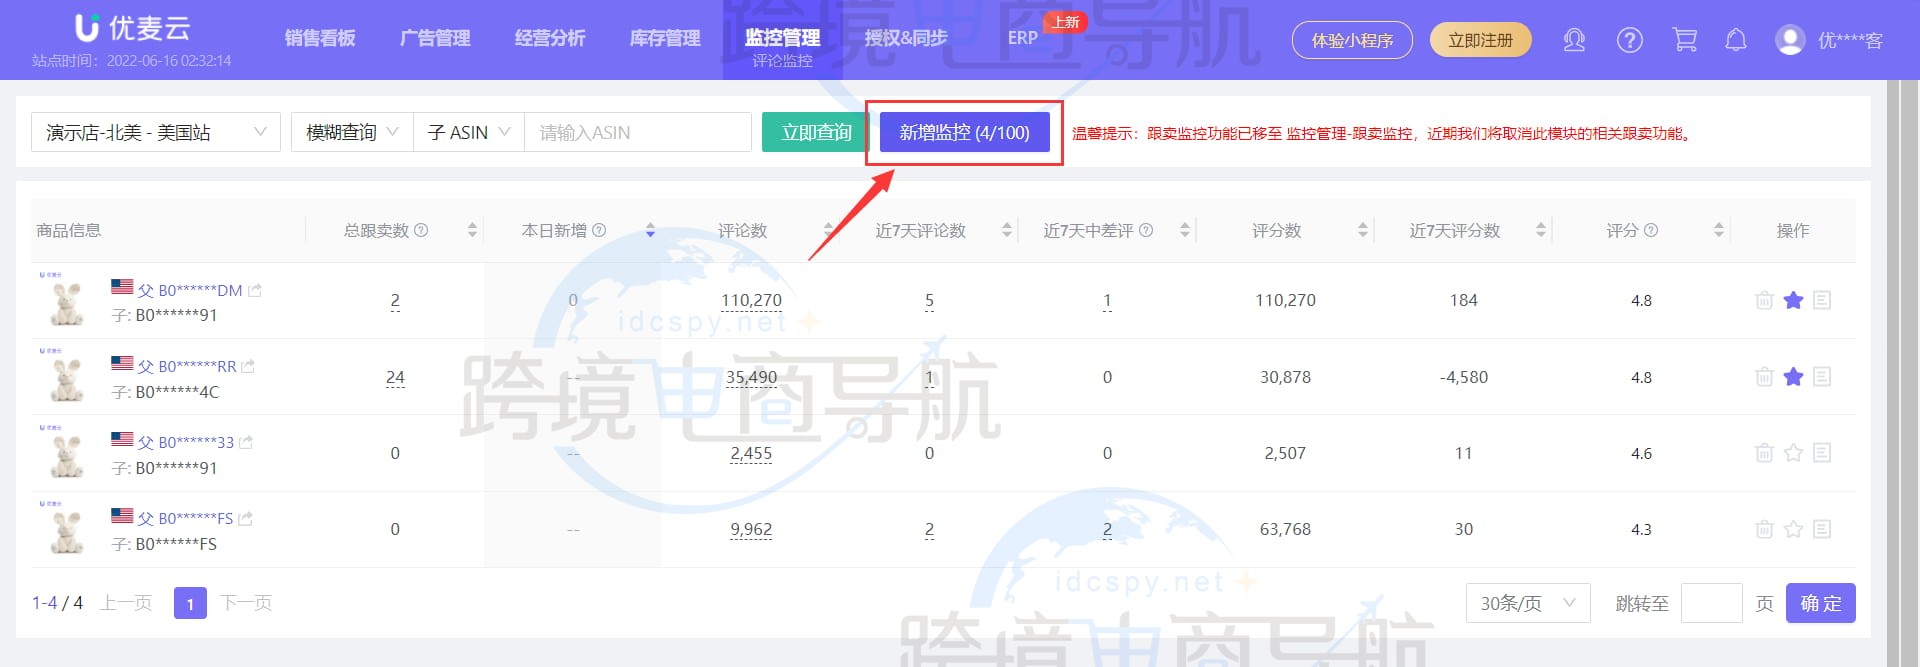The height and width of the screenshot is (667, 1920).
Task: Expand the 子 ASIN type dropdown
Action: pos(469,132)
